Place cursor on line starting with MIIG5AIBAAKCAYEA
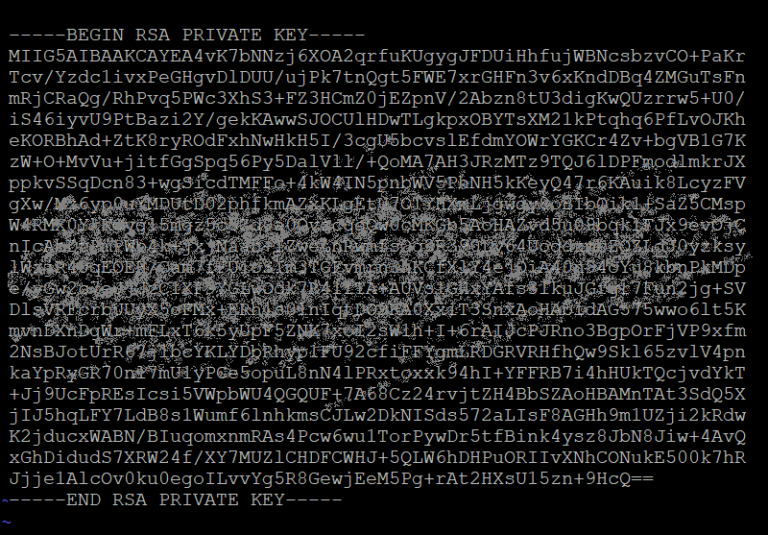 (377, 56)
